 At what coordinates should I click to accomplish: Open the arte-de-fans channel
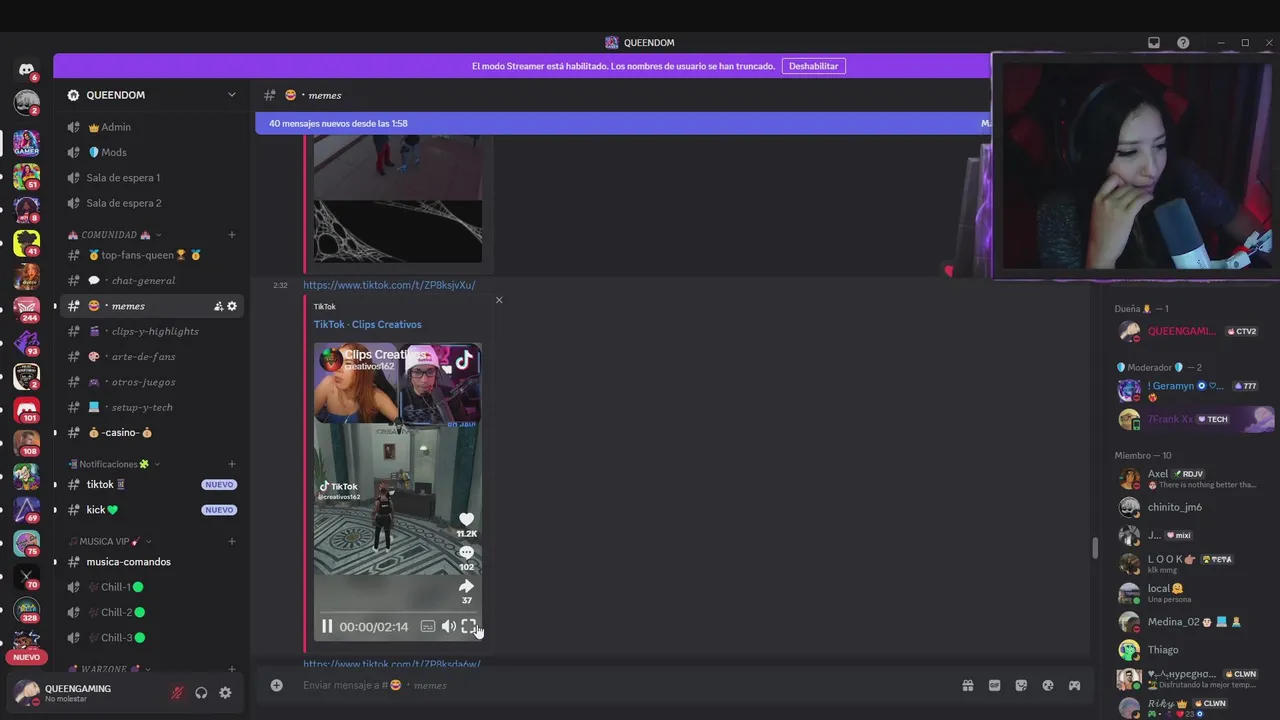152,356
